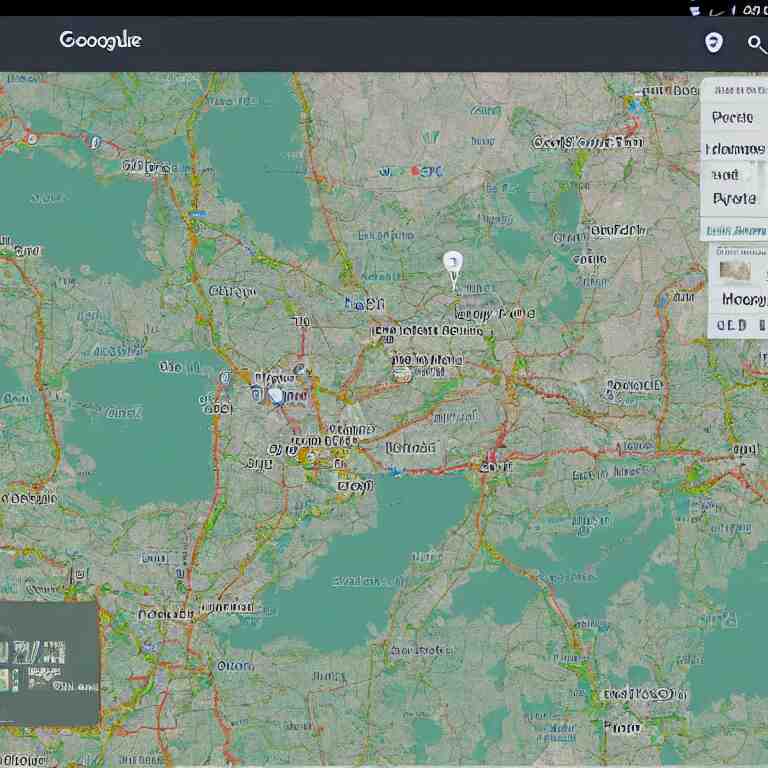Open the dark overlay panel at bottom left
Screen dimensions: 768x768
click(x=49, y=662)
